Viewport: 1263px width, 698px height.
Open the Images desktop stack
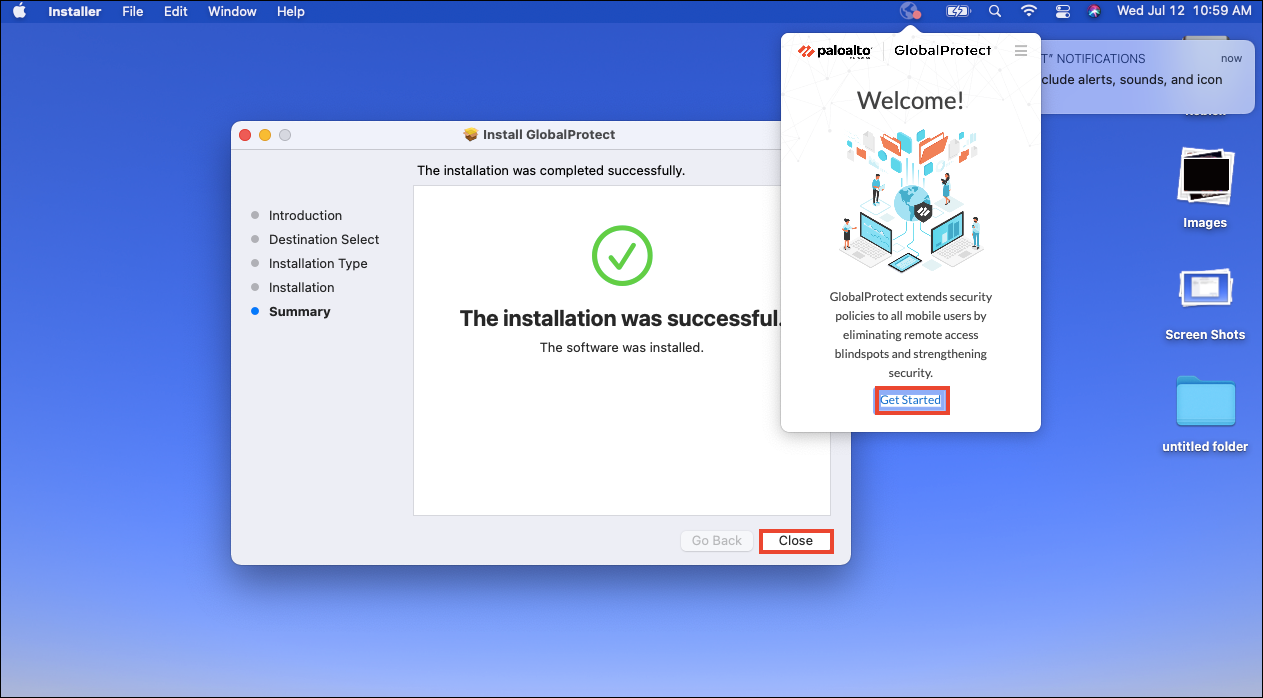point(1205,188)
